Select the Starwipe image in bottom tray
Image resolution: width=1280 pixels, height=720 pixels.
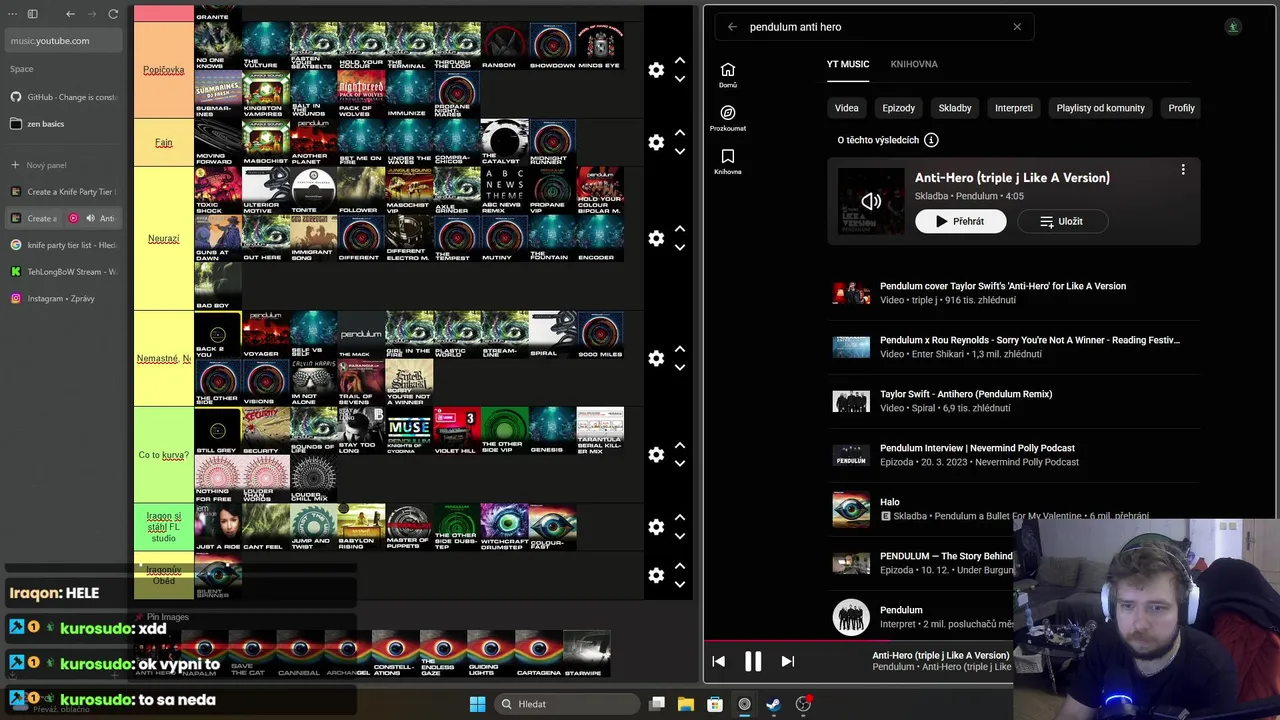tap(587, 654)
